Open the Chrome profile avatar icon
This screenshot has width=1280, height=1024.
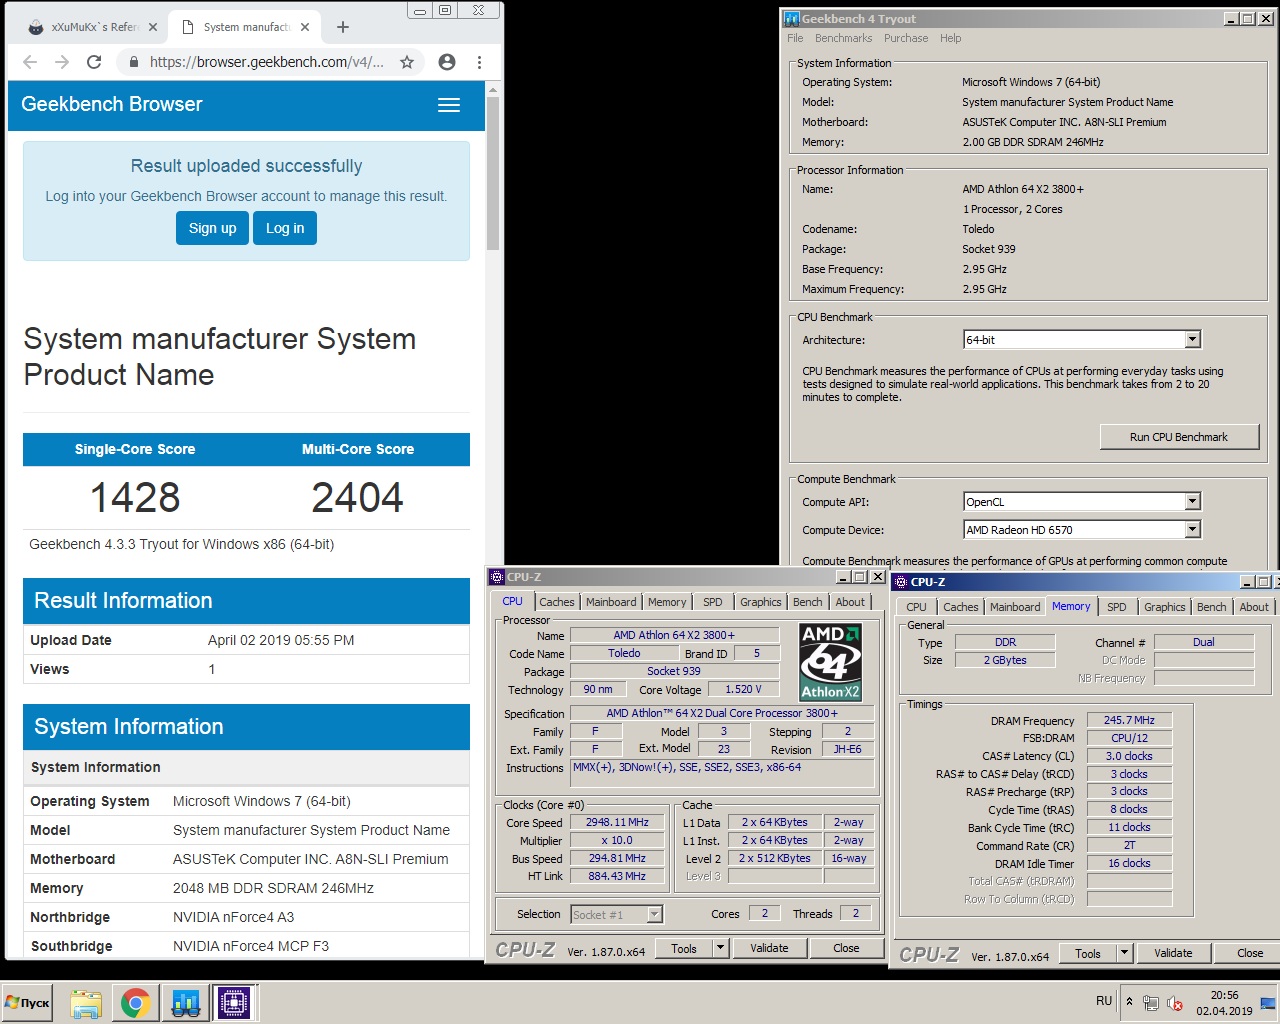(x=447, y=62)
